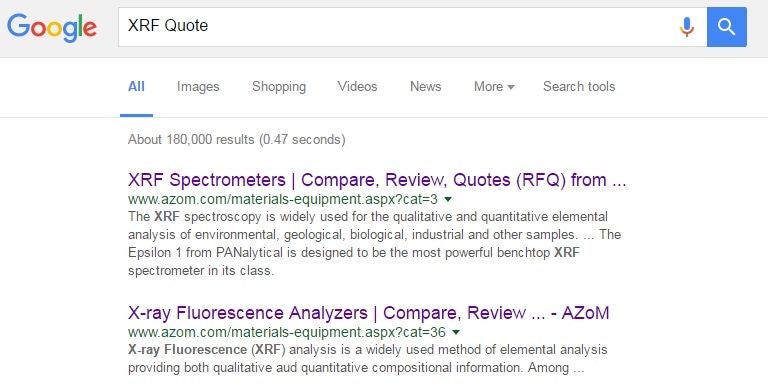Click inside the XRF Quote search box
This screenshot has width=768, height=385.
point(397,27)
